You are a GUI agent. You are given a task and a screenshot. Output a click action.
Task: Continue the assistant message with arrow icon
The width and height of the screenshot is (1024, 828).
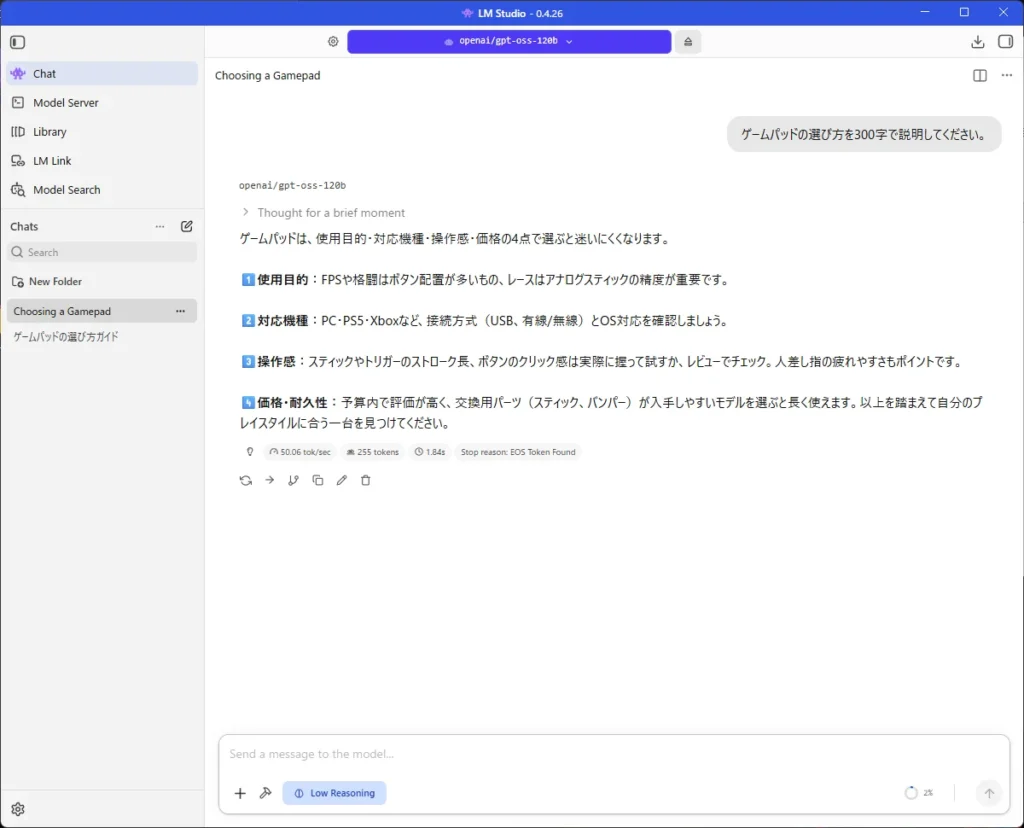point(270,481)
